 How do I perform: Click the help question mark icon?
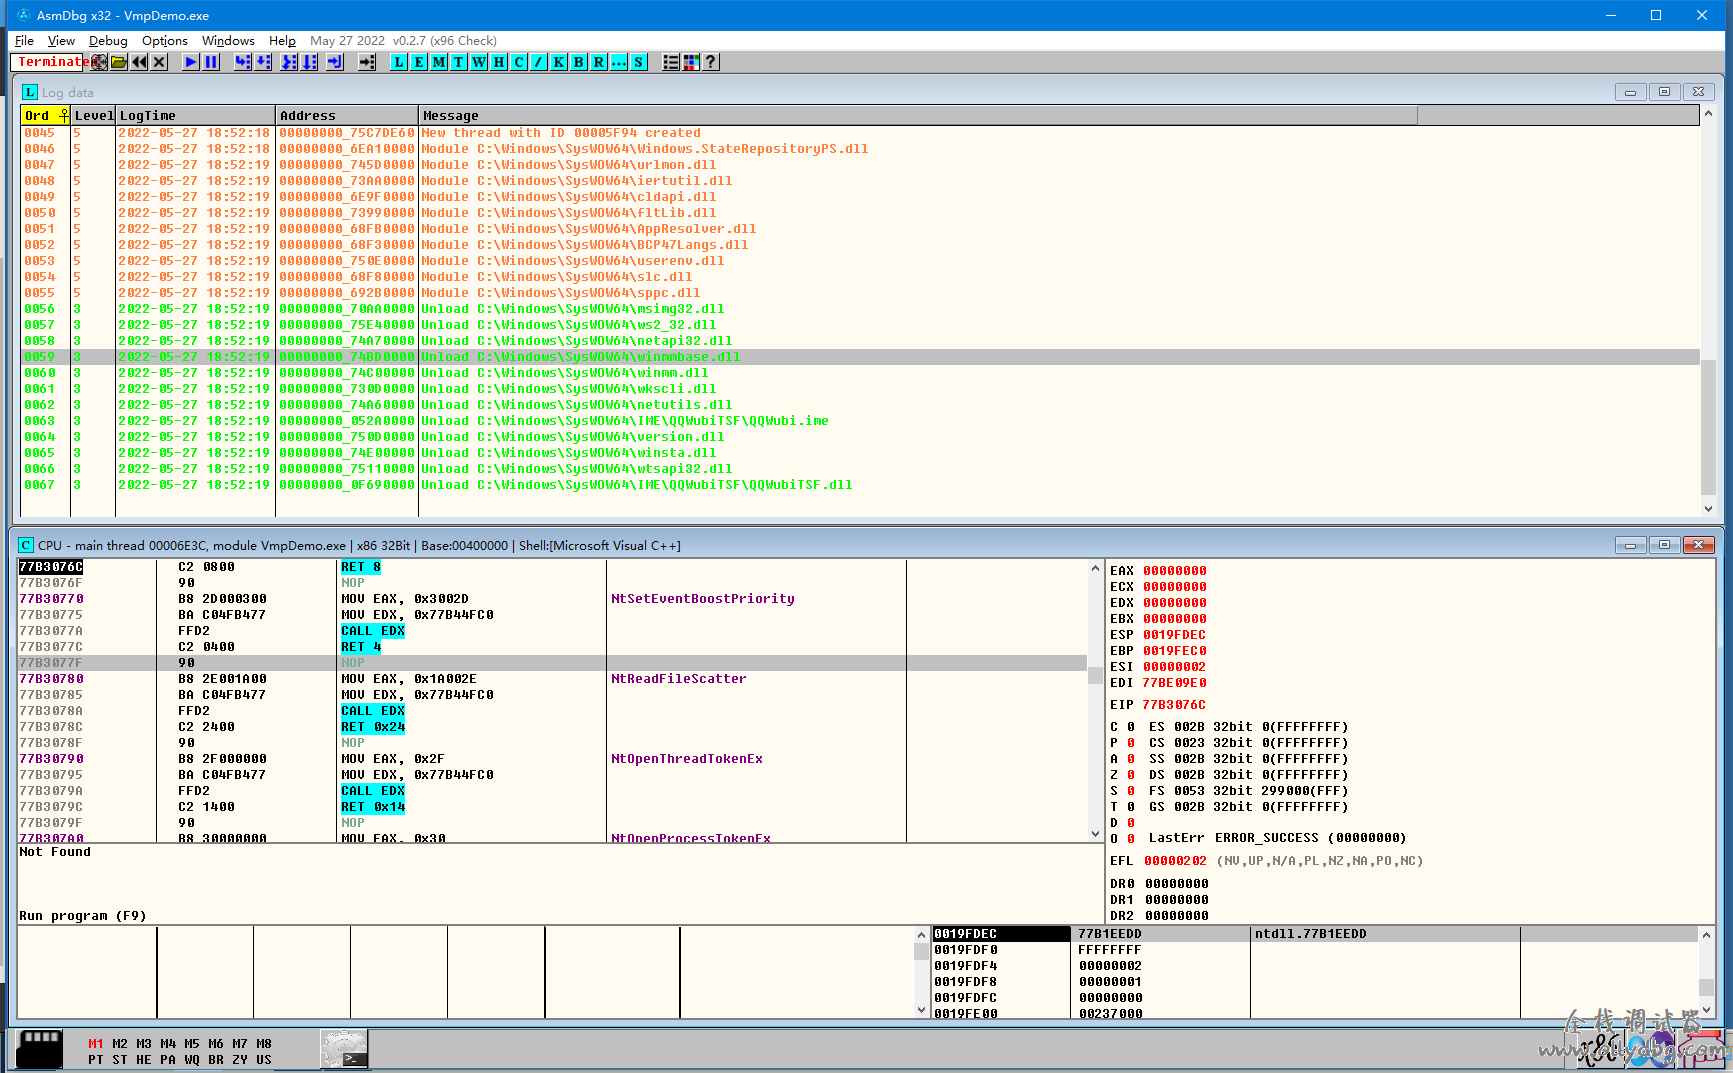(x=711, y=62)
